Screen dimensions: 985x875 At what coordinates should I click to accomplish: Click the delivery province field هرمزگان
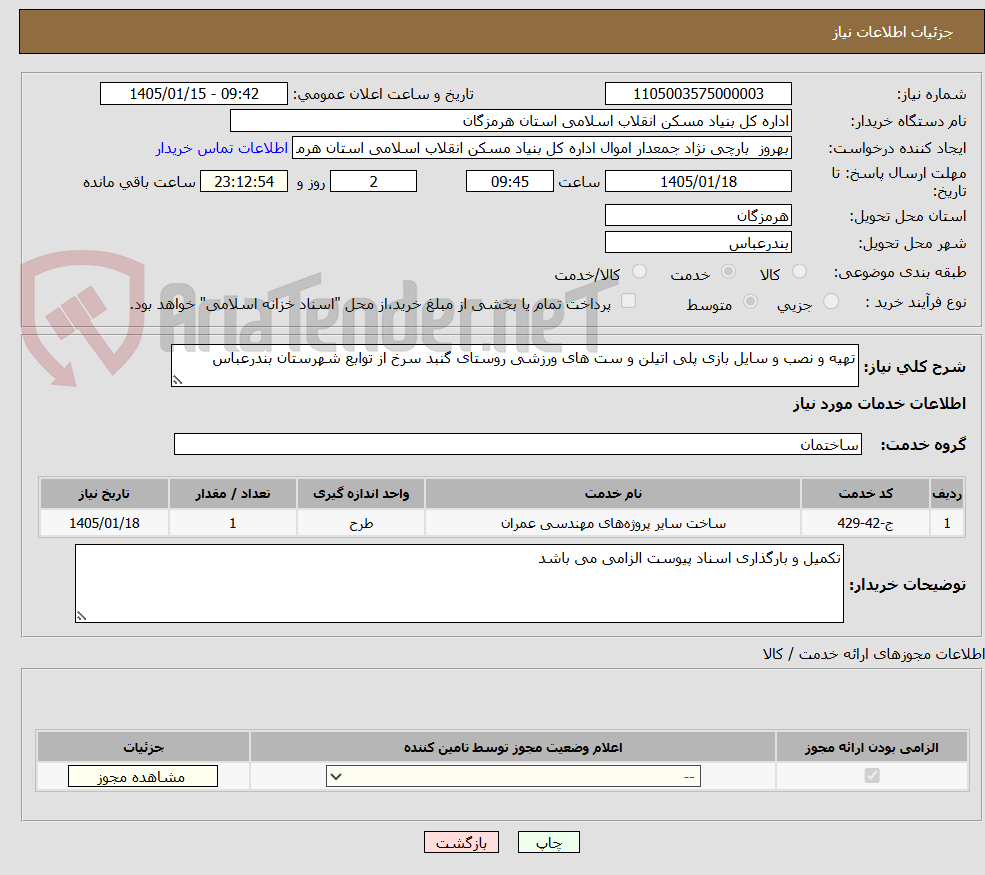tap(698, 215)
